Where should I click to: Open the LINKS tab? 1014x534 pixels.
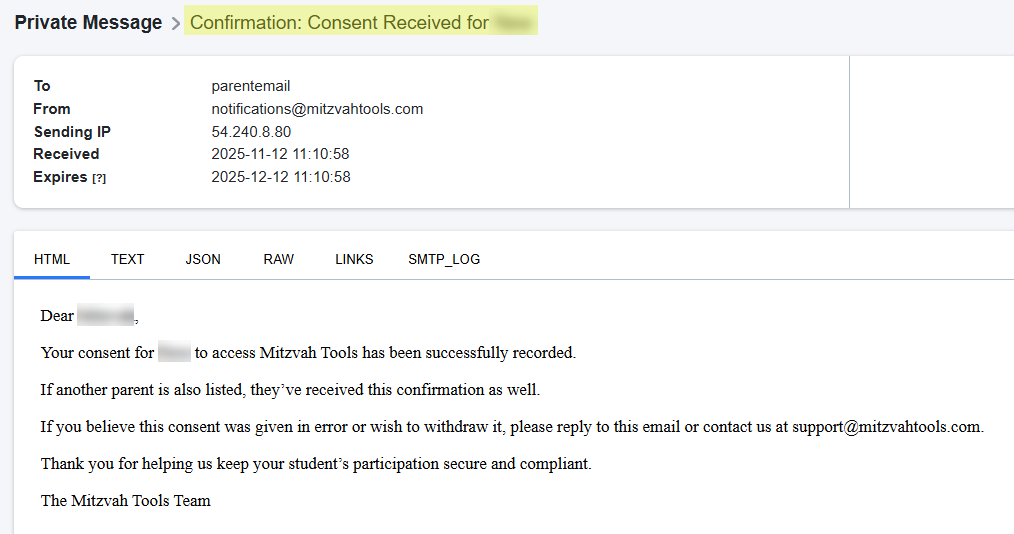click(354, 259)
